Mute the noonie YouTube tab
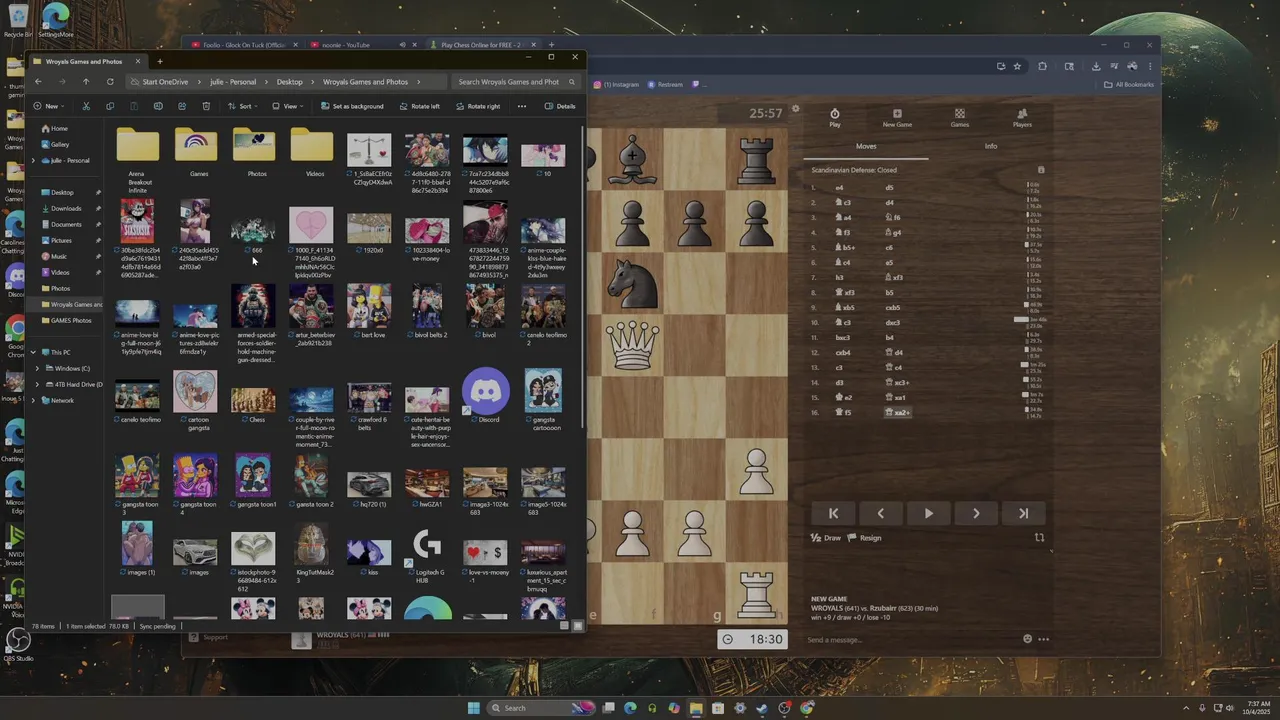 pos(402,45)
